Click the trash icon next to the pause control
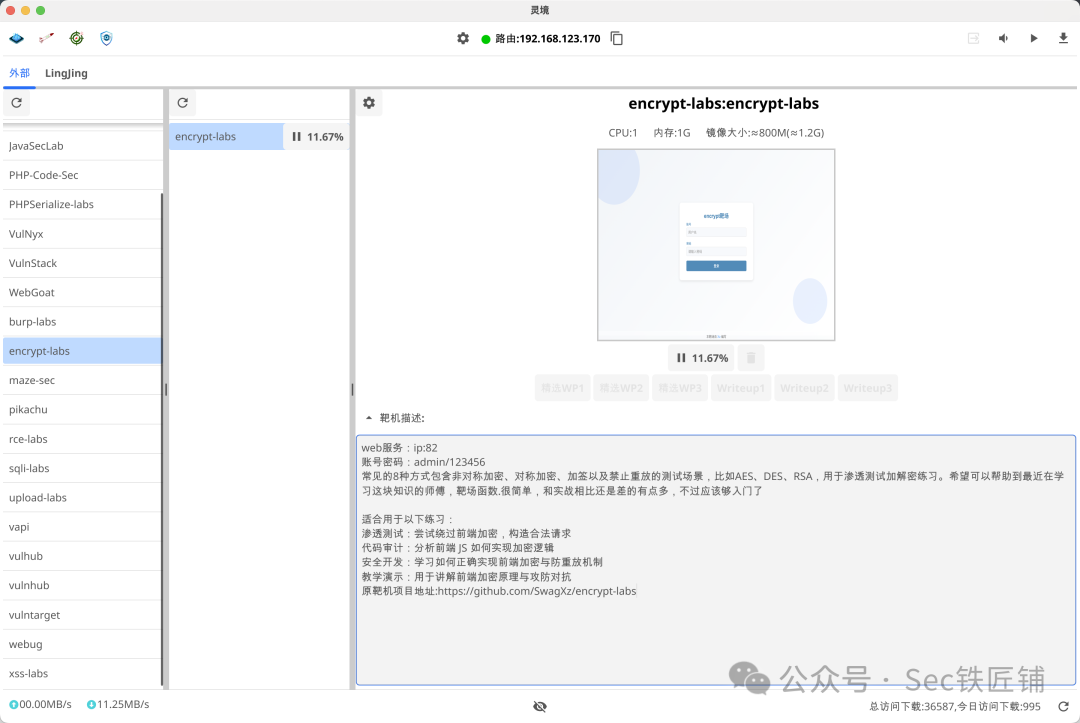This screenshot has height=723, width=1080. click(750, 357)
